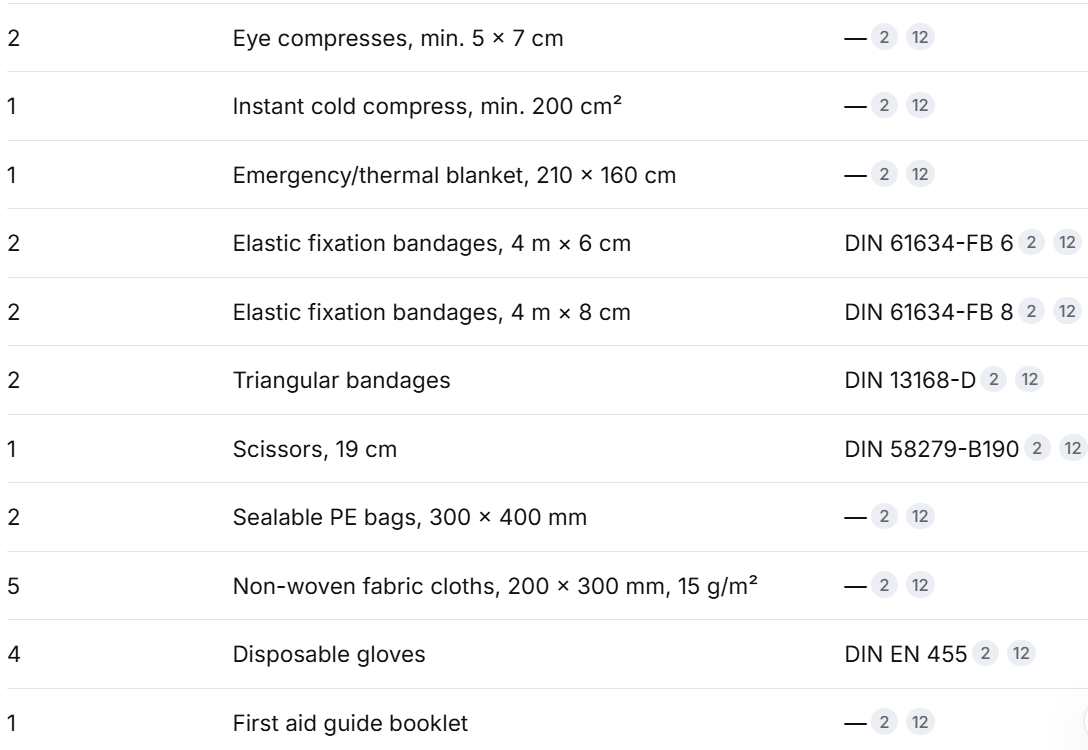Click citation 2 after DIN 13168-D

click(x=994, y=380)
